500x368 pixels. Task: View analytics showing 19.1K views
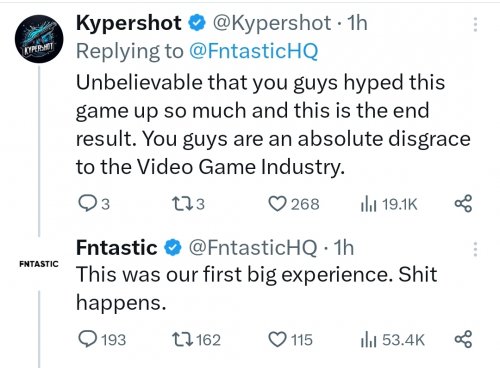click(389, 204)
